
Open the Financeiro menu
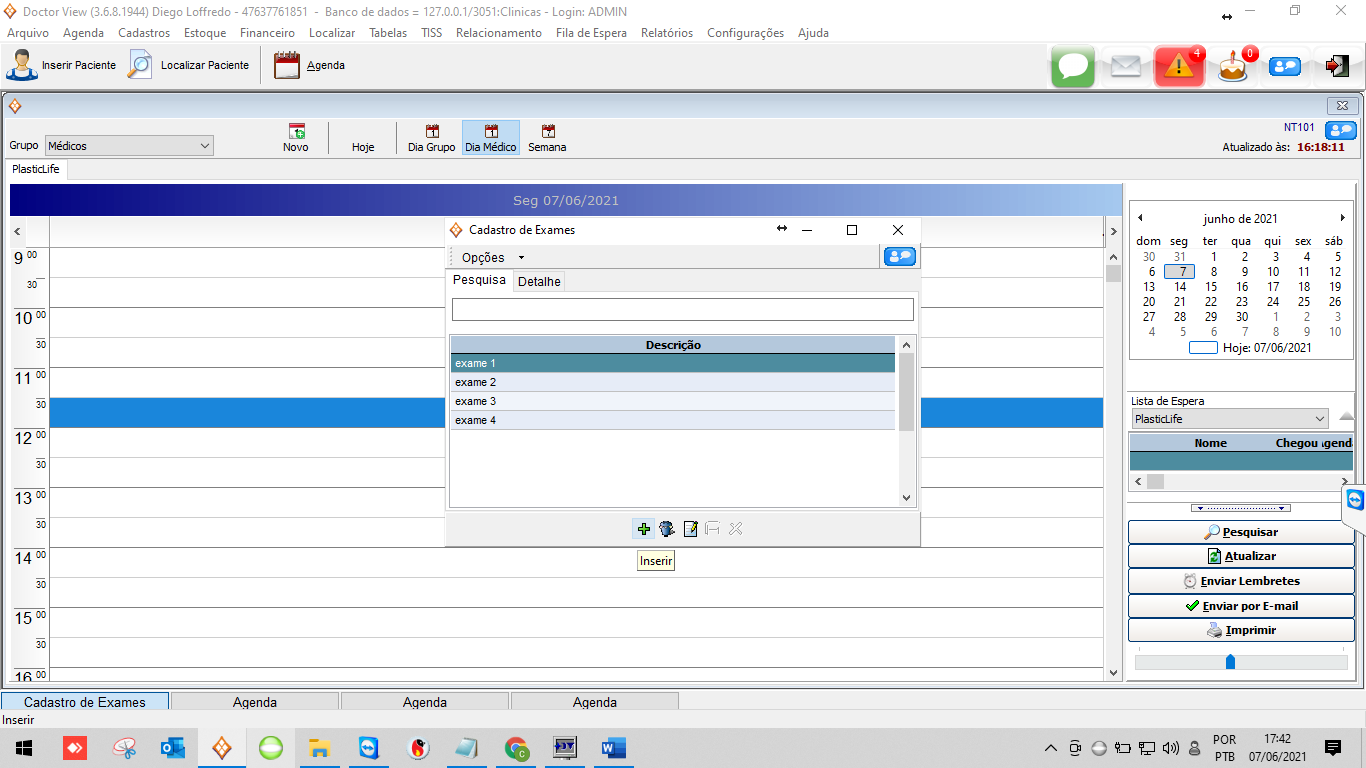tap(267, 33)
